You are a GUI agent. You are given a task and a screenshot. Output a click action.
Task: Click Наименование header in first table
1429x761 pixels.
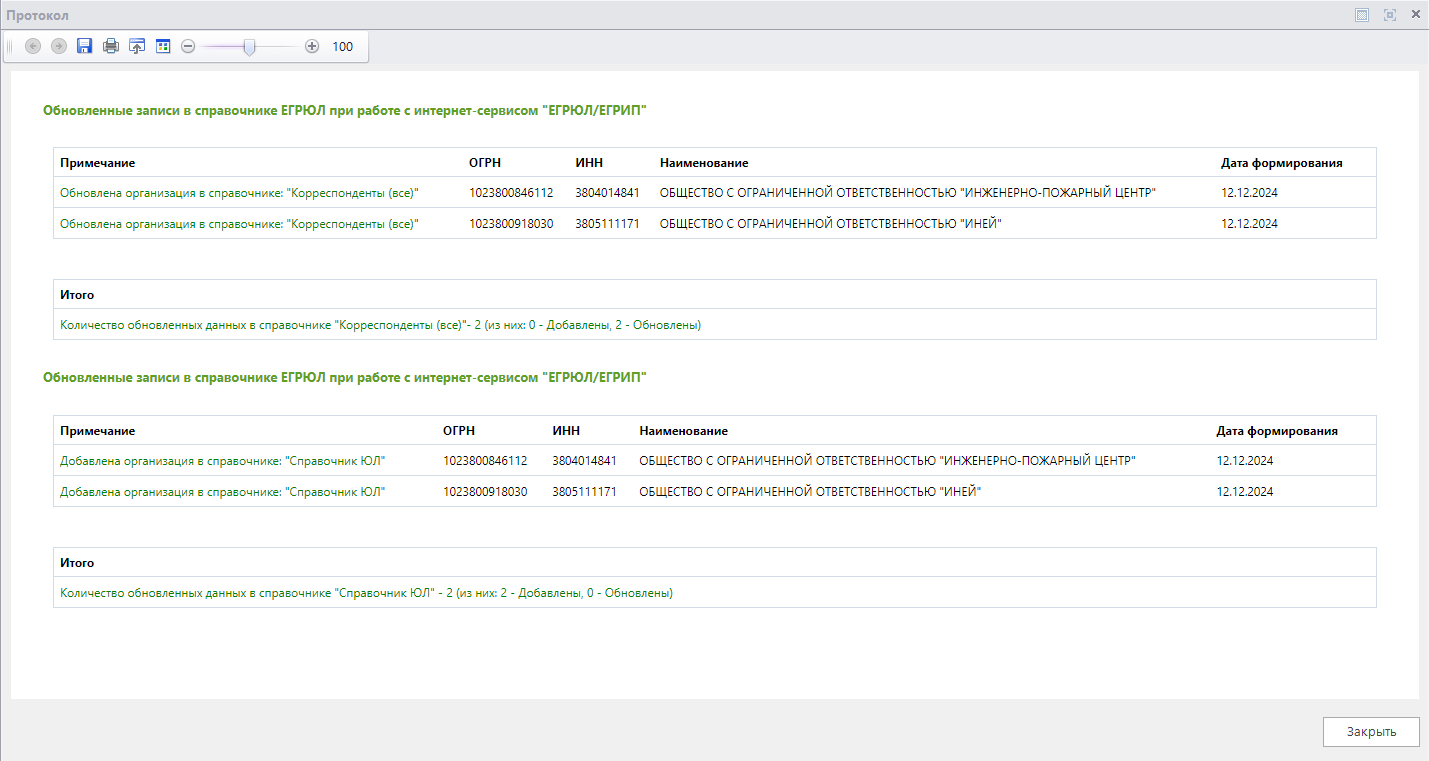(704, 163)
